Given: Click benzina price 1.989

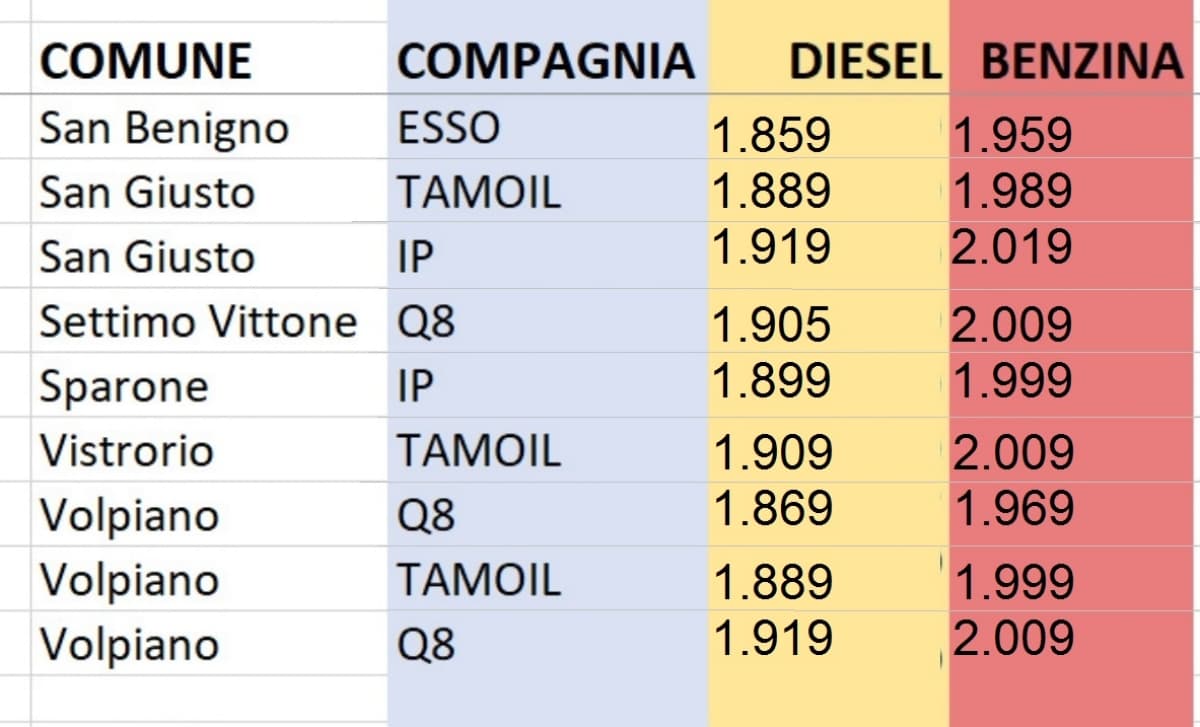Looking at the screenshot, I should 1012,191.
